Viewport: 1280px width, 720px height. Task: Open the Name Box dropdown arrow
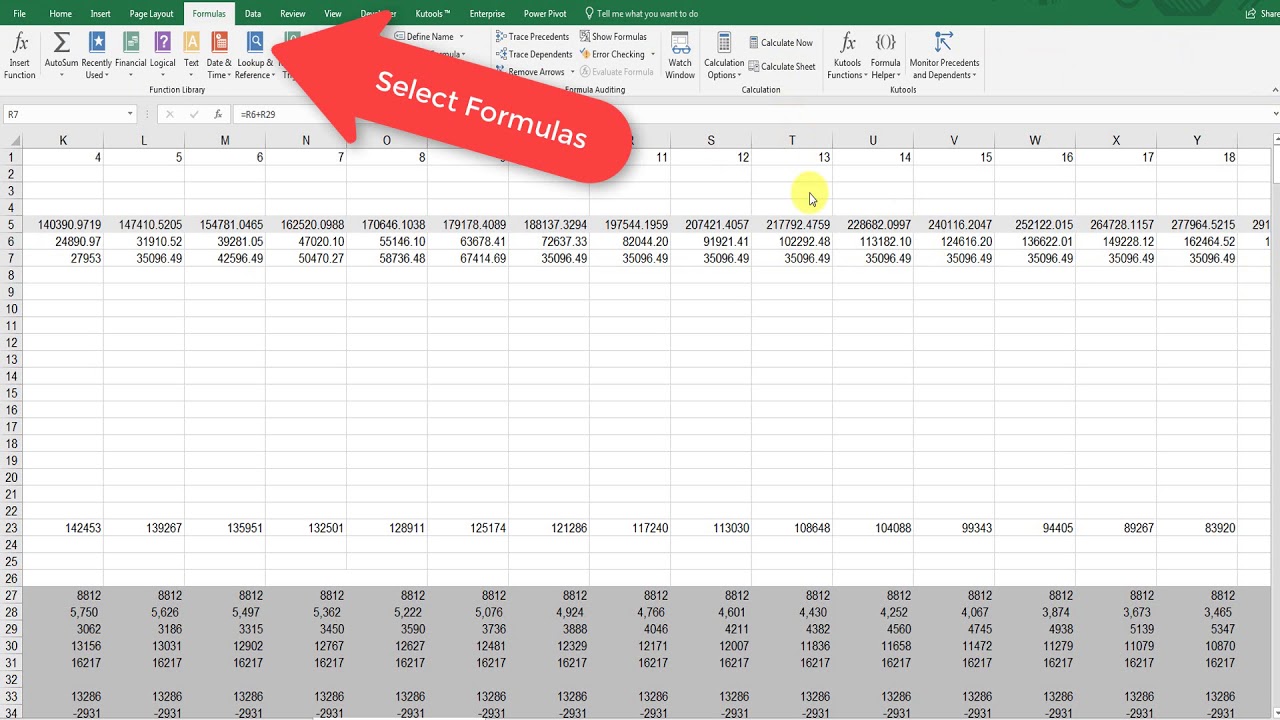[130, 114]
